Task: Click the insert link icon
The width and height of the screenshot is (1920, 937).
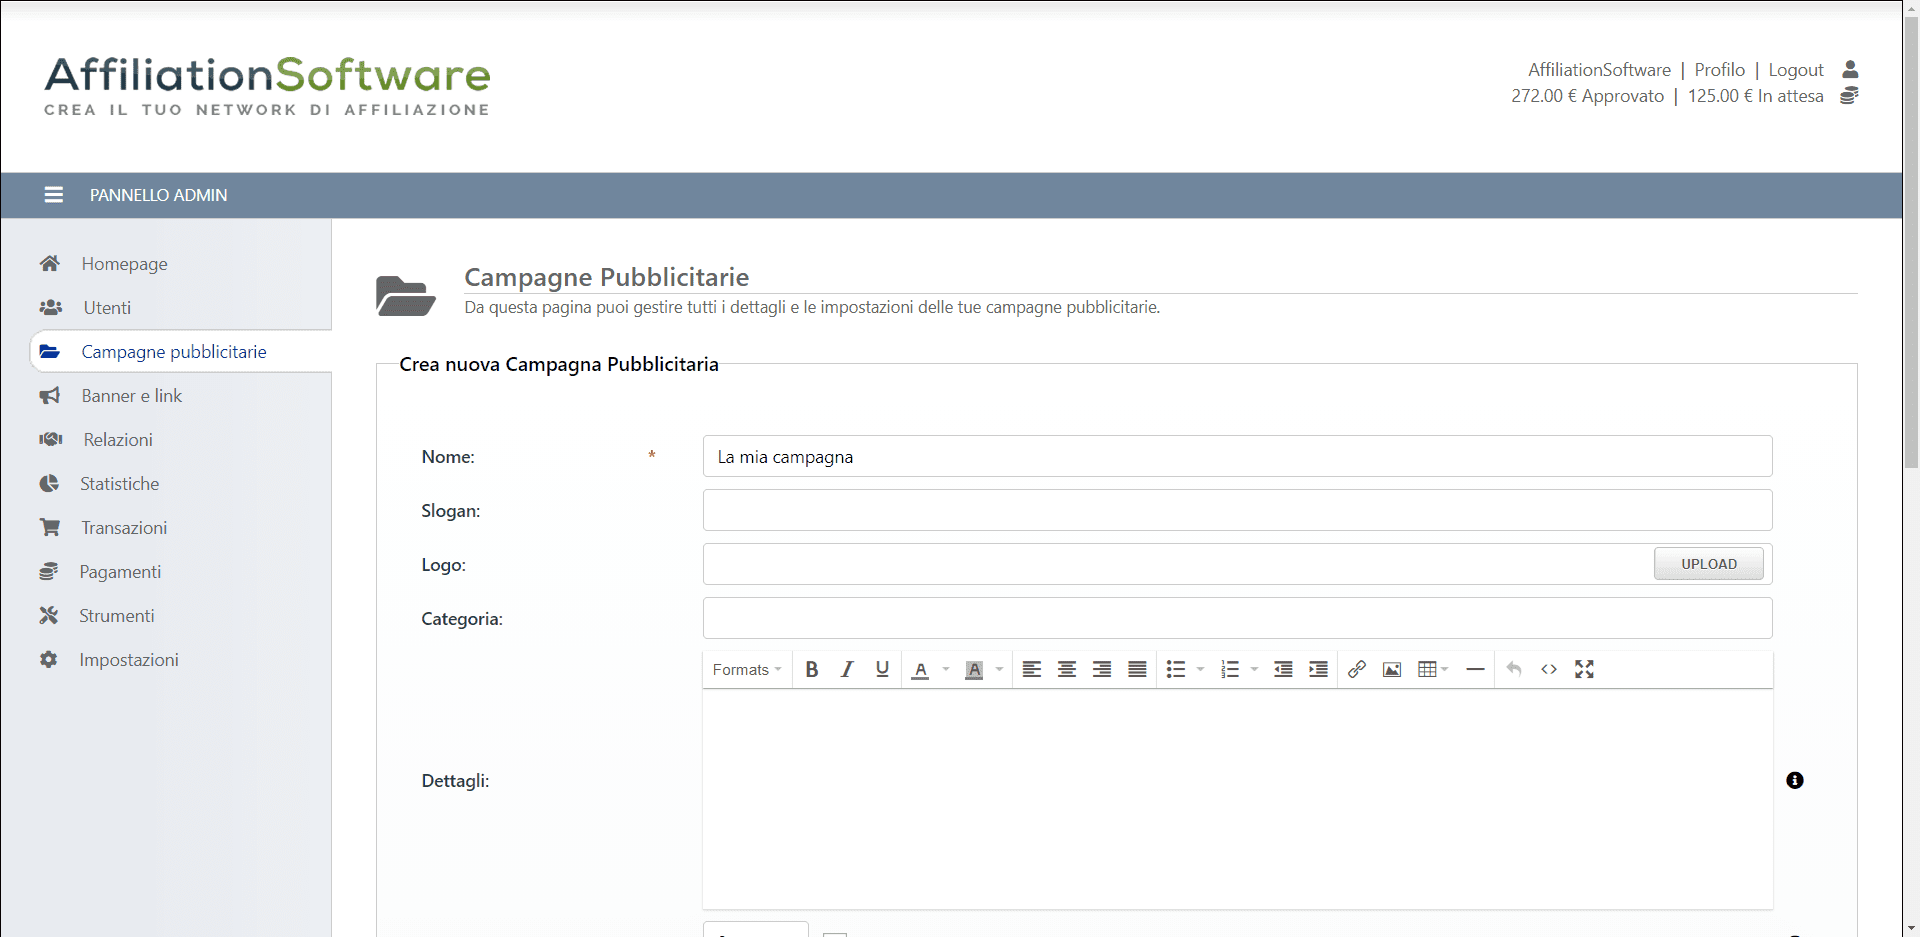Action: pyautogui.click(x=1356, y=670)
